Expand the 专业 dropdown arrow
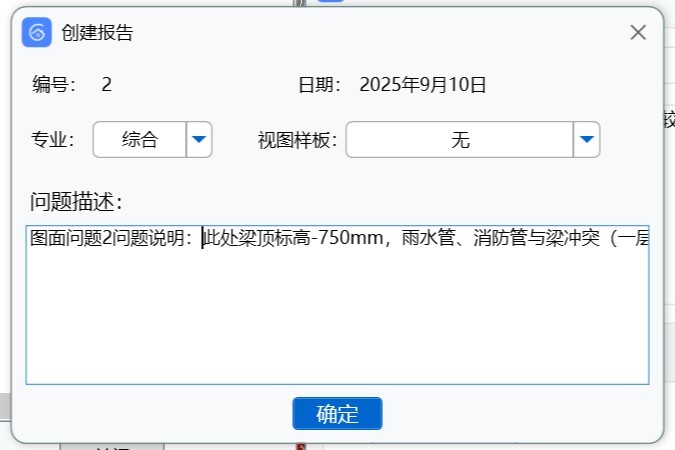Viewport: 675px width, 450px height. [x=200, y=140]
